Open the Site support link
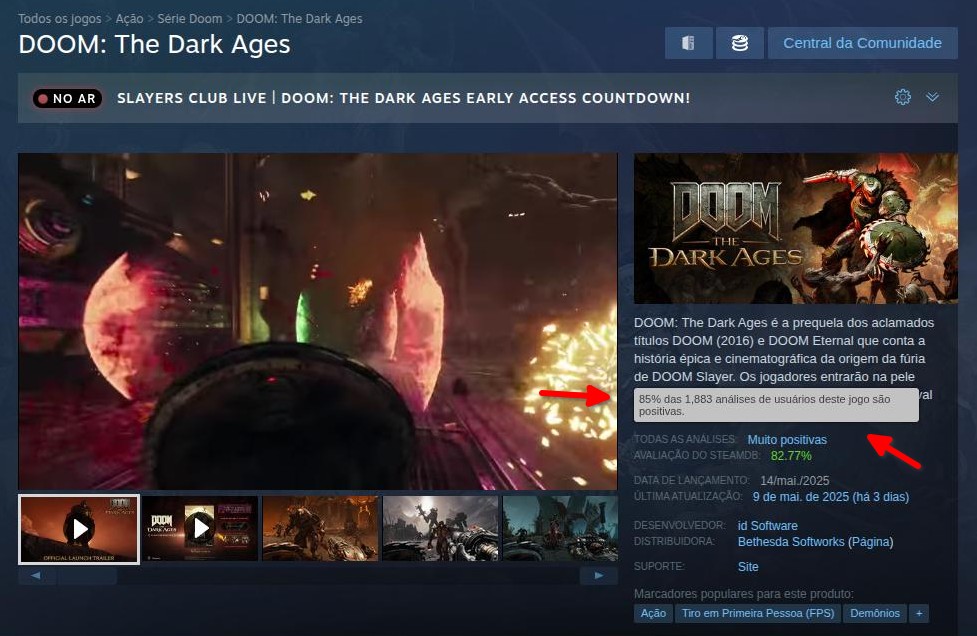 pos(748,567)
